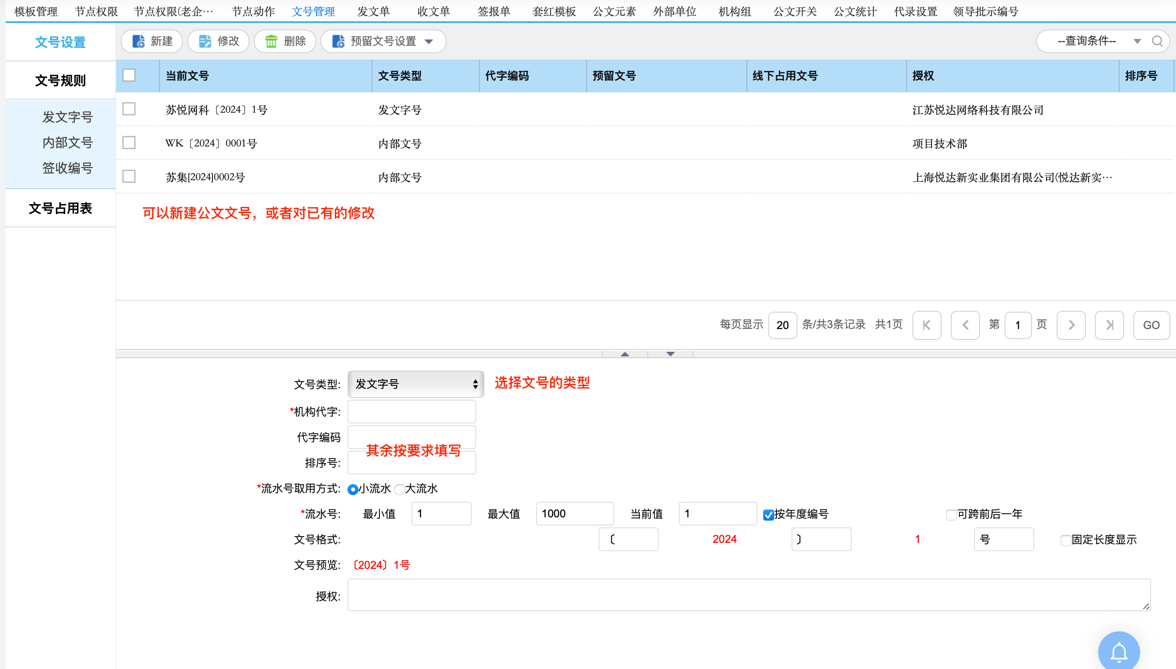Switch to the 文号管理 menu tab
Viewport: 1176px width, 669px height.
click(313, 11)
